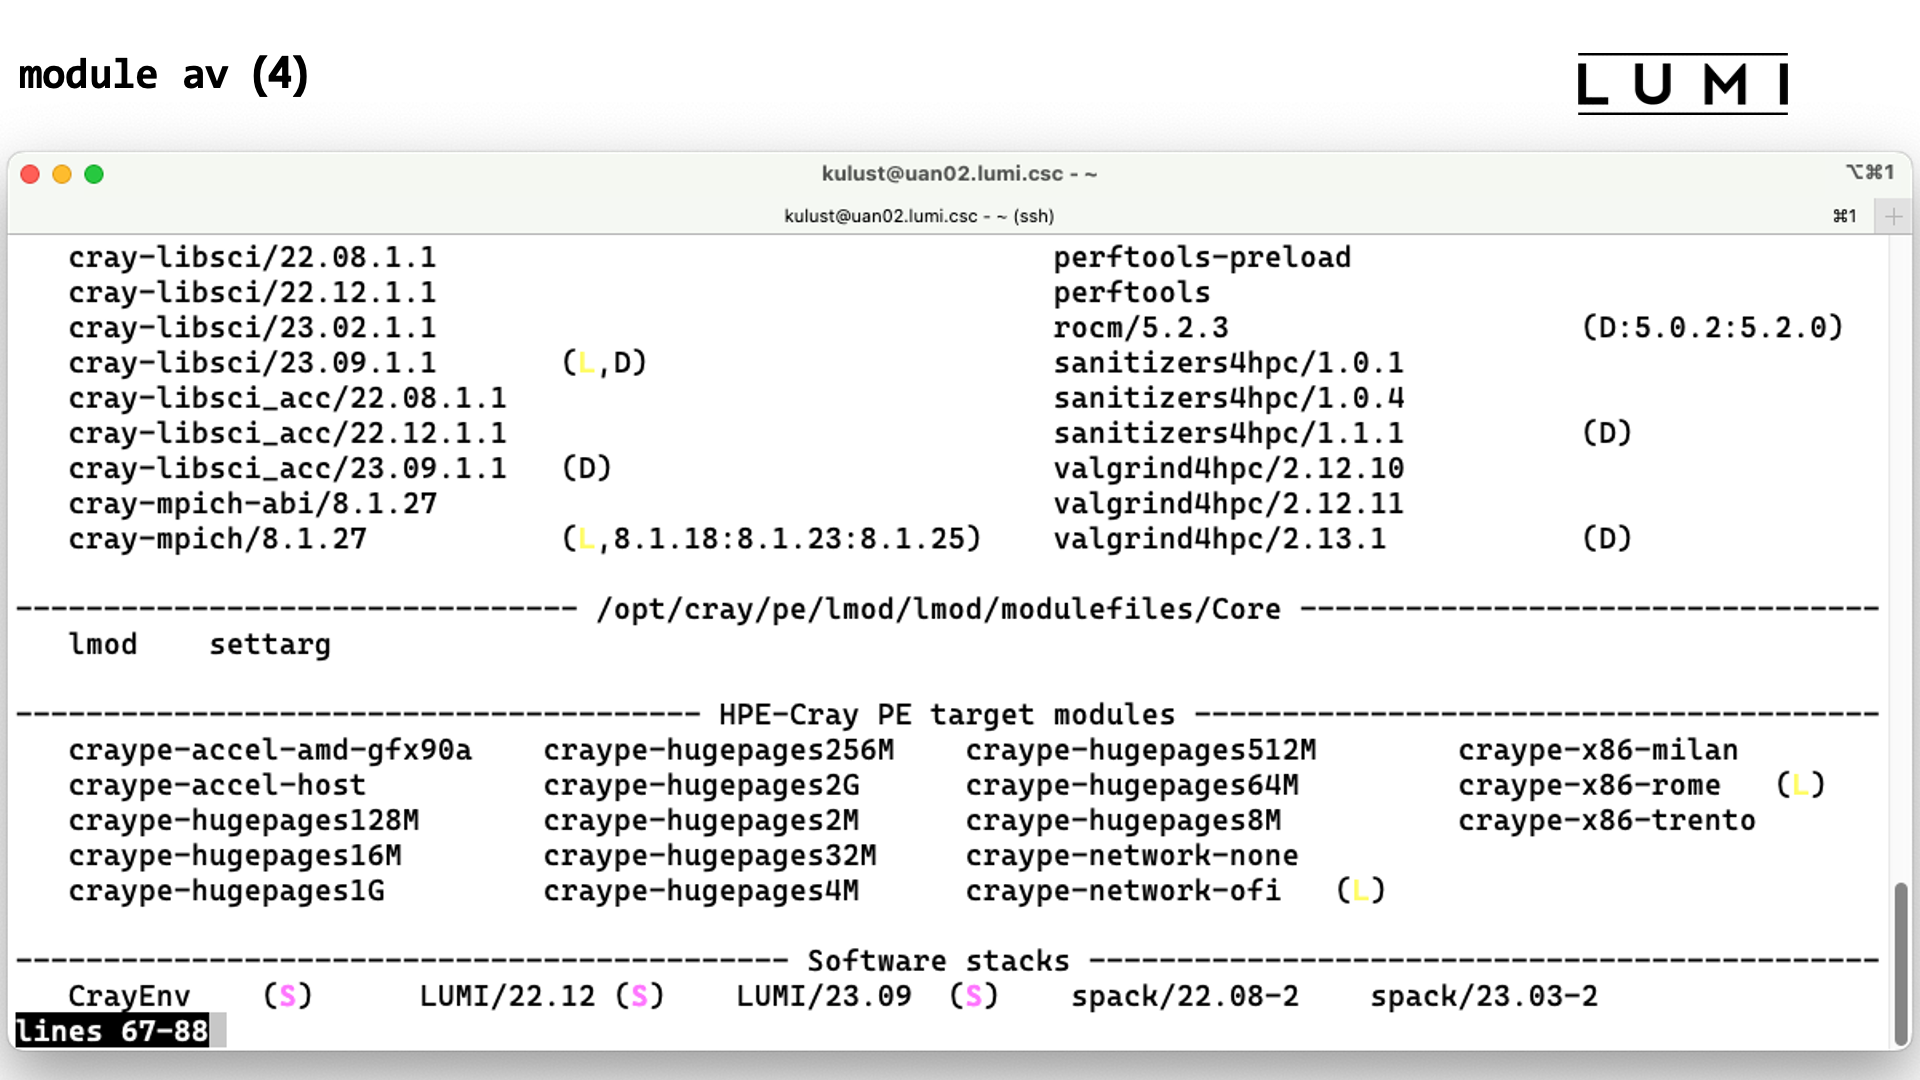Click craype-x86-rome entry
Image resolution: width=1920 pixels, height=1080 pixels.
(x=1589, y=785)
